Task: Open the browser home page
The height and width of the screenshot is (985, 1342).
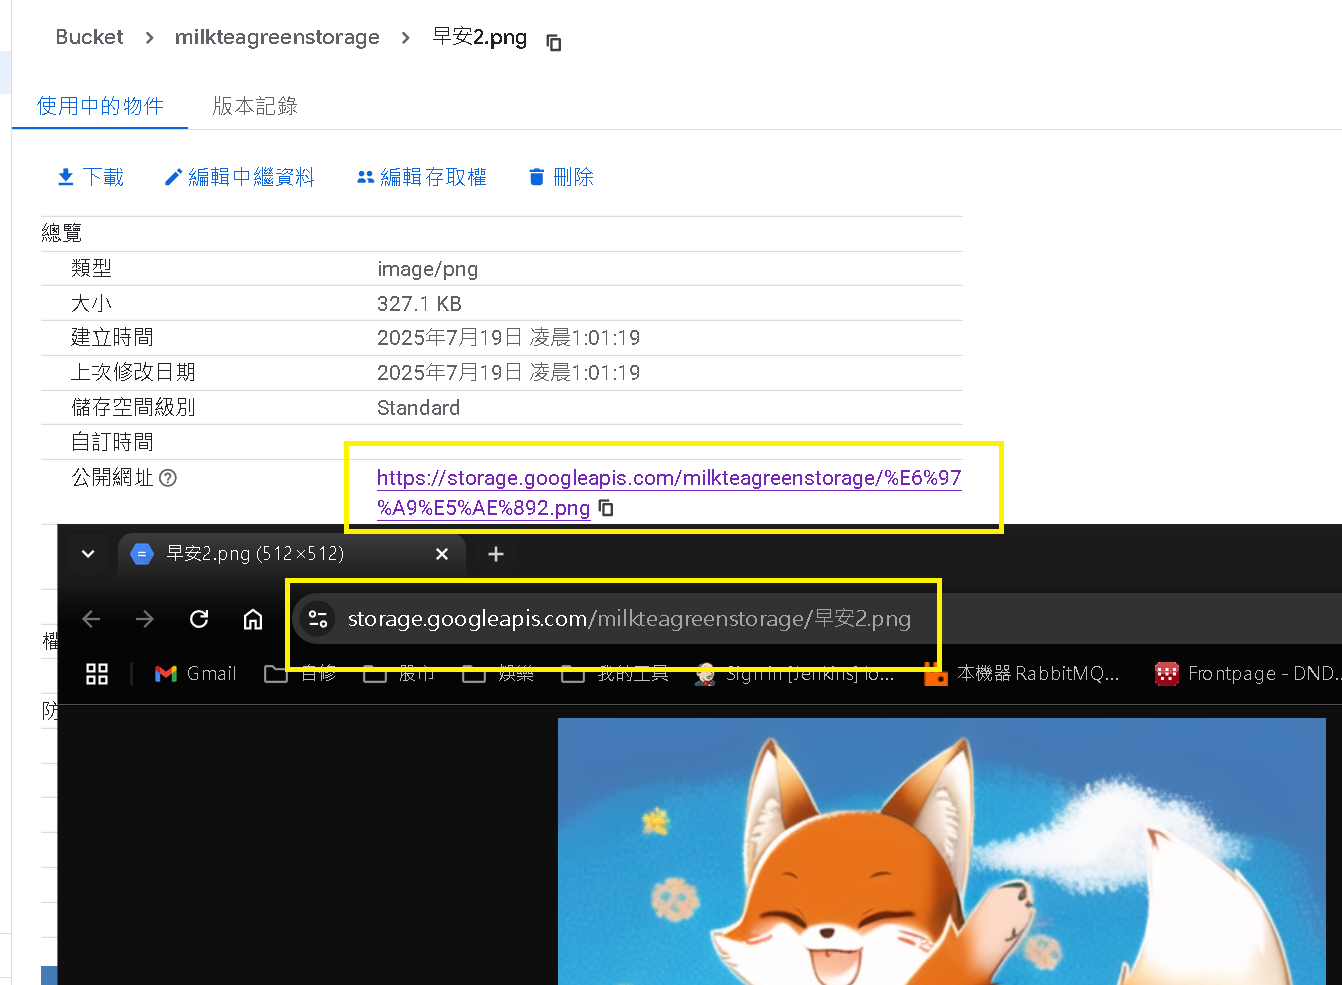Action: [253, 619]
